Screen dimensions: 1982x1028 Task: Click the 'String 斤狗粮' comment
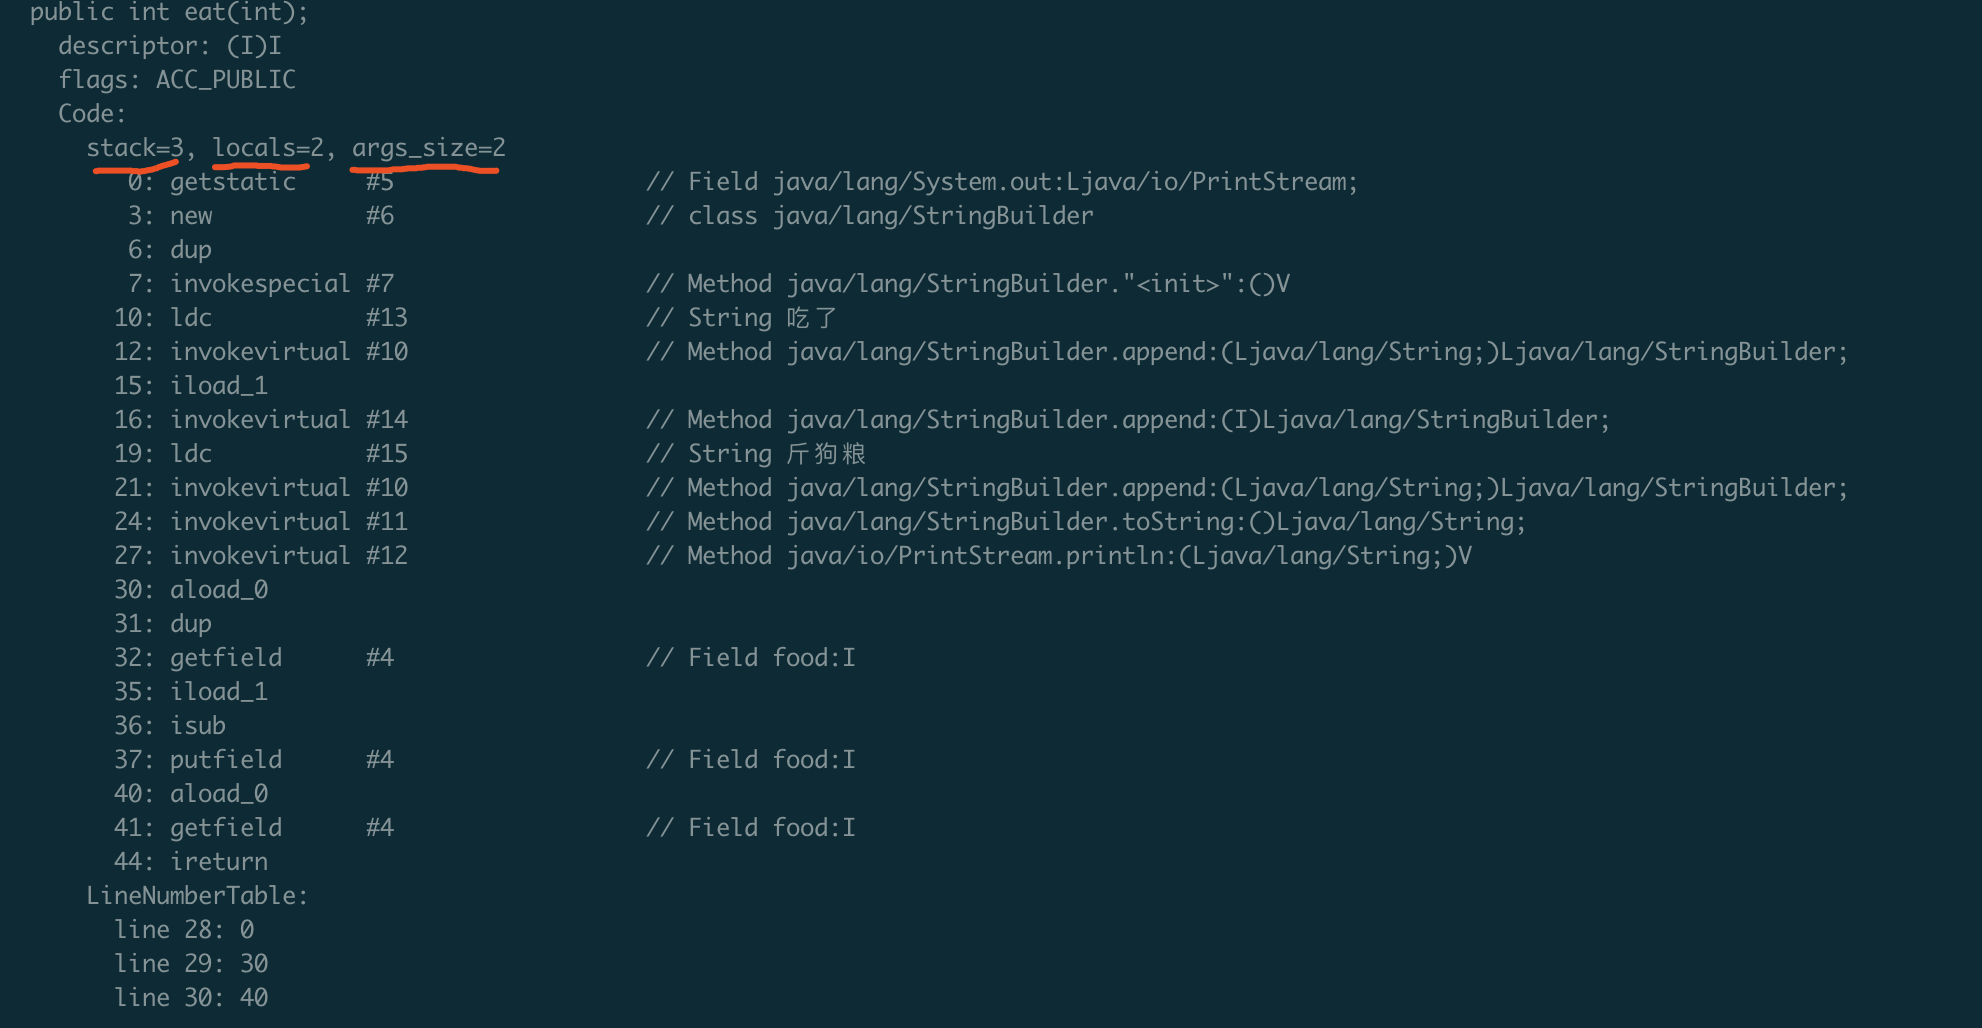click(776, 454)
